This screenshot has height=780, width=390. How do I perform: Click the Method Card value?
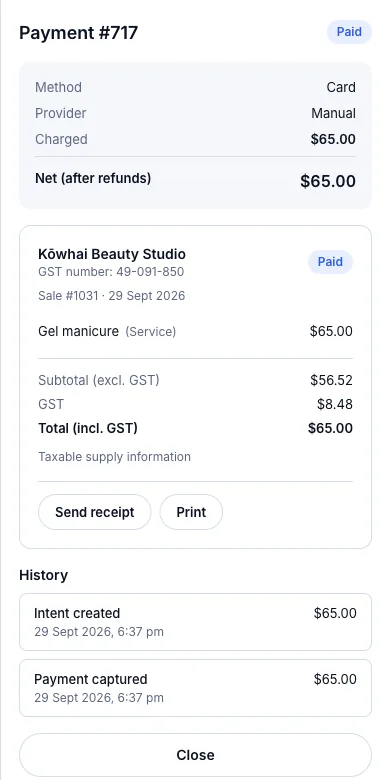coord(341,88)
